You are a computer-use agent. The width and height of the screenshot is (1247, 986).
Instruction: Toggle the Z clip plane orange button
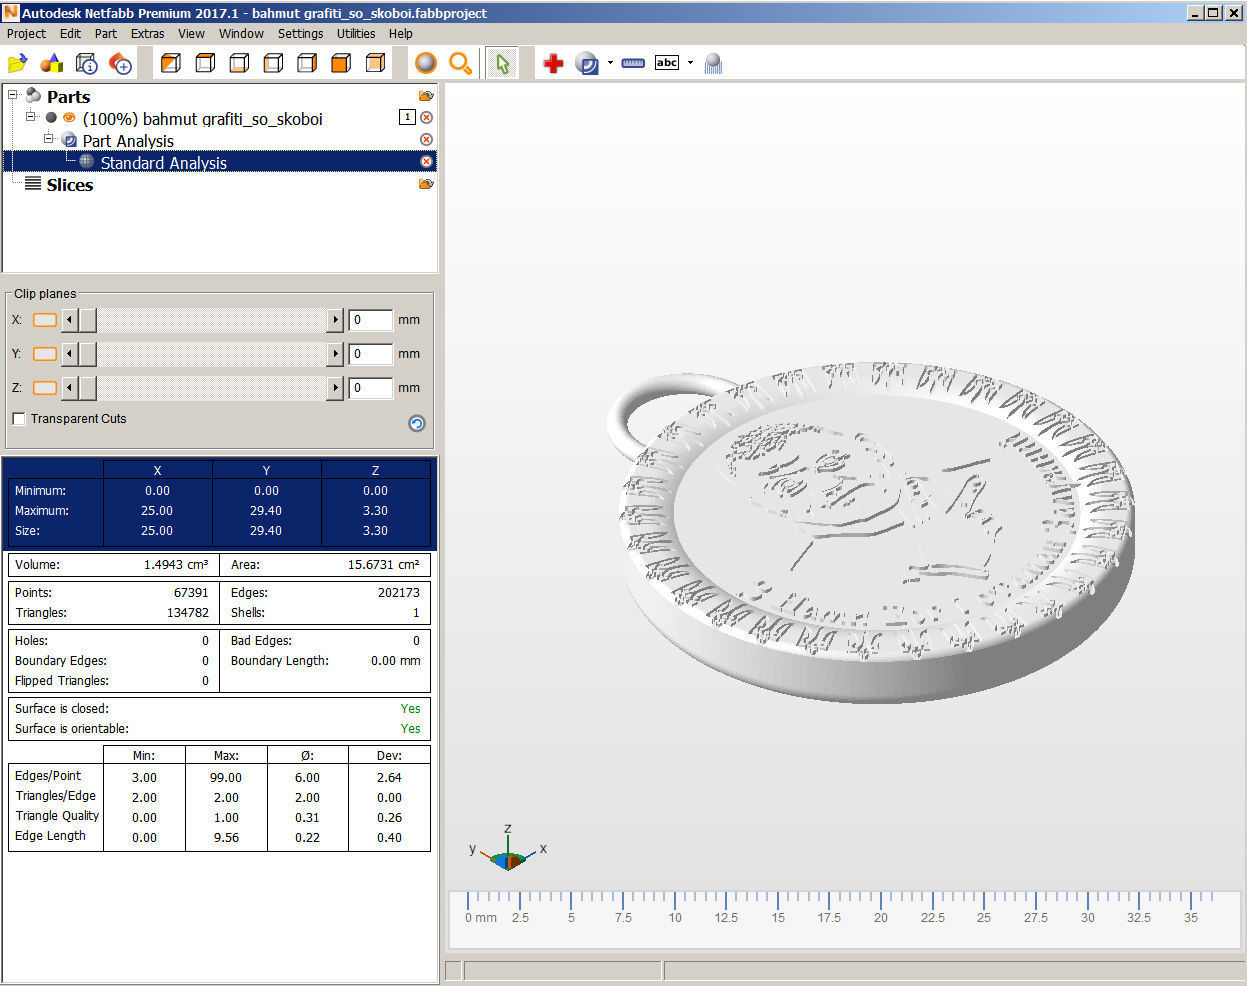pyautogui.click(x=45, y=388)
